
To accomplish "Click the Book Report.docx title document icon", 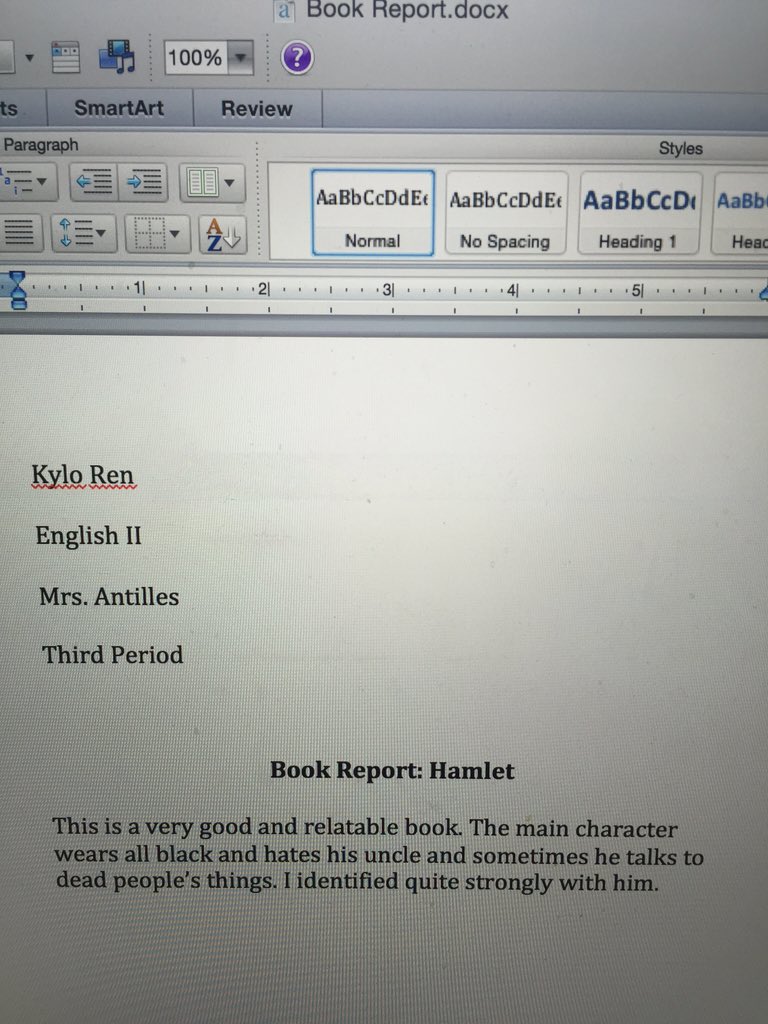I will coord(285,10).
